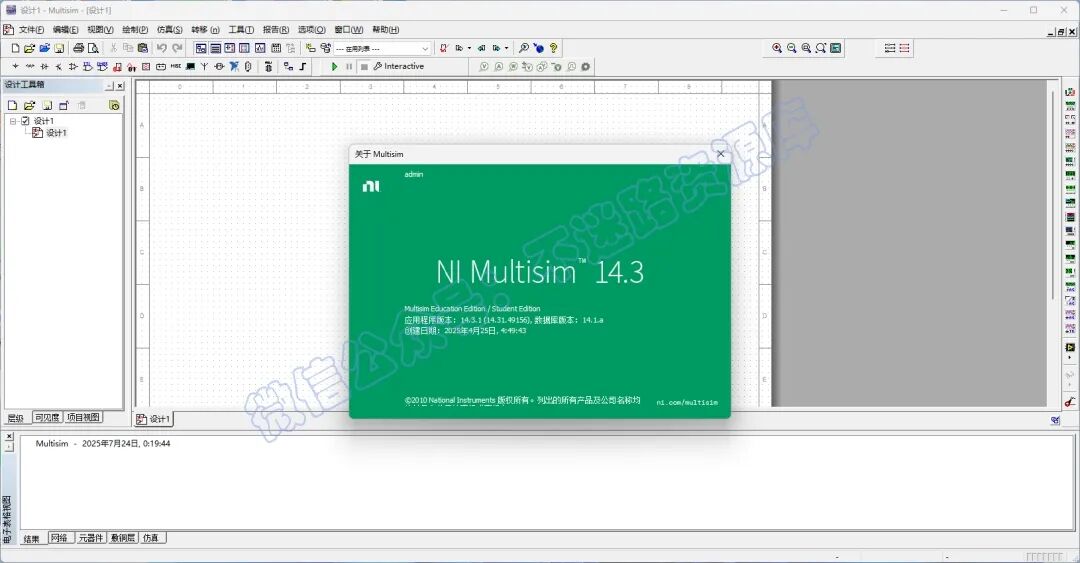Place a bus with the bus icon
This screenshot has height=563, width=1080.
(302, 67)
